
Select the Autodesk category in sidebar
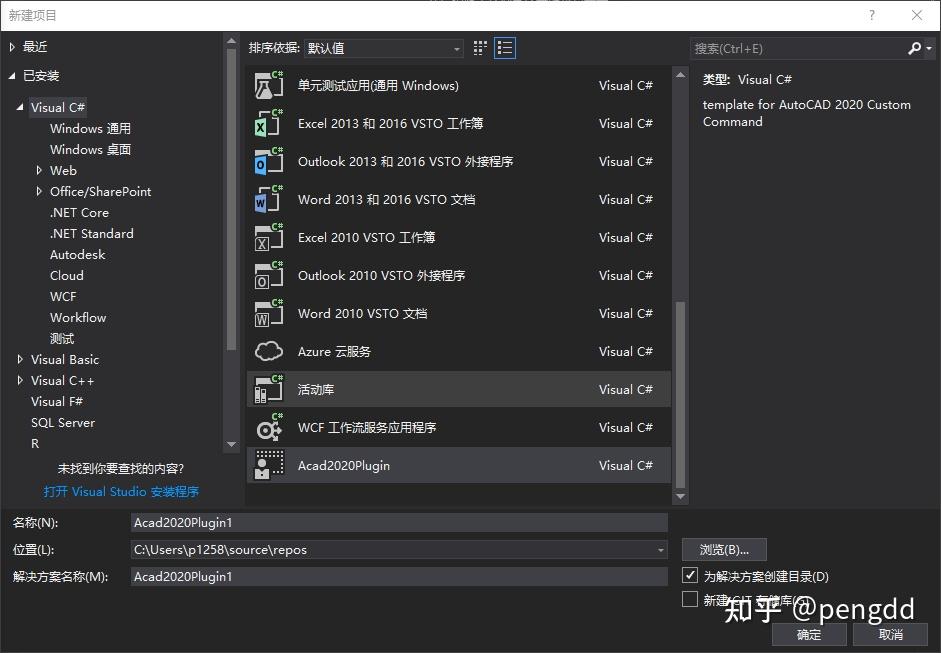point(77,254)
